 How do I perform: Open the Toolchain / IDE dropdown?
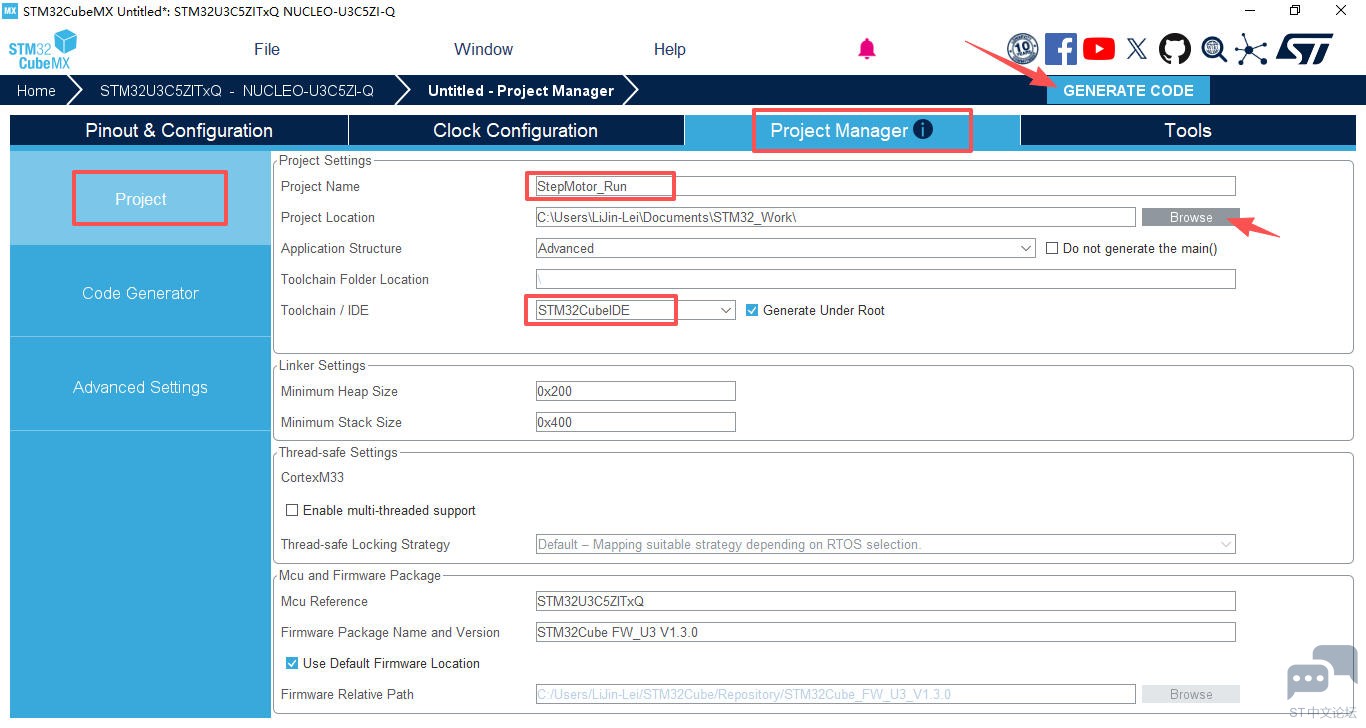click(636, 310)
